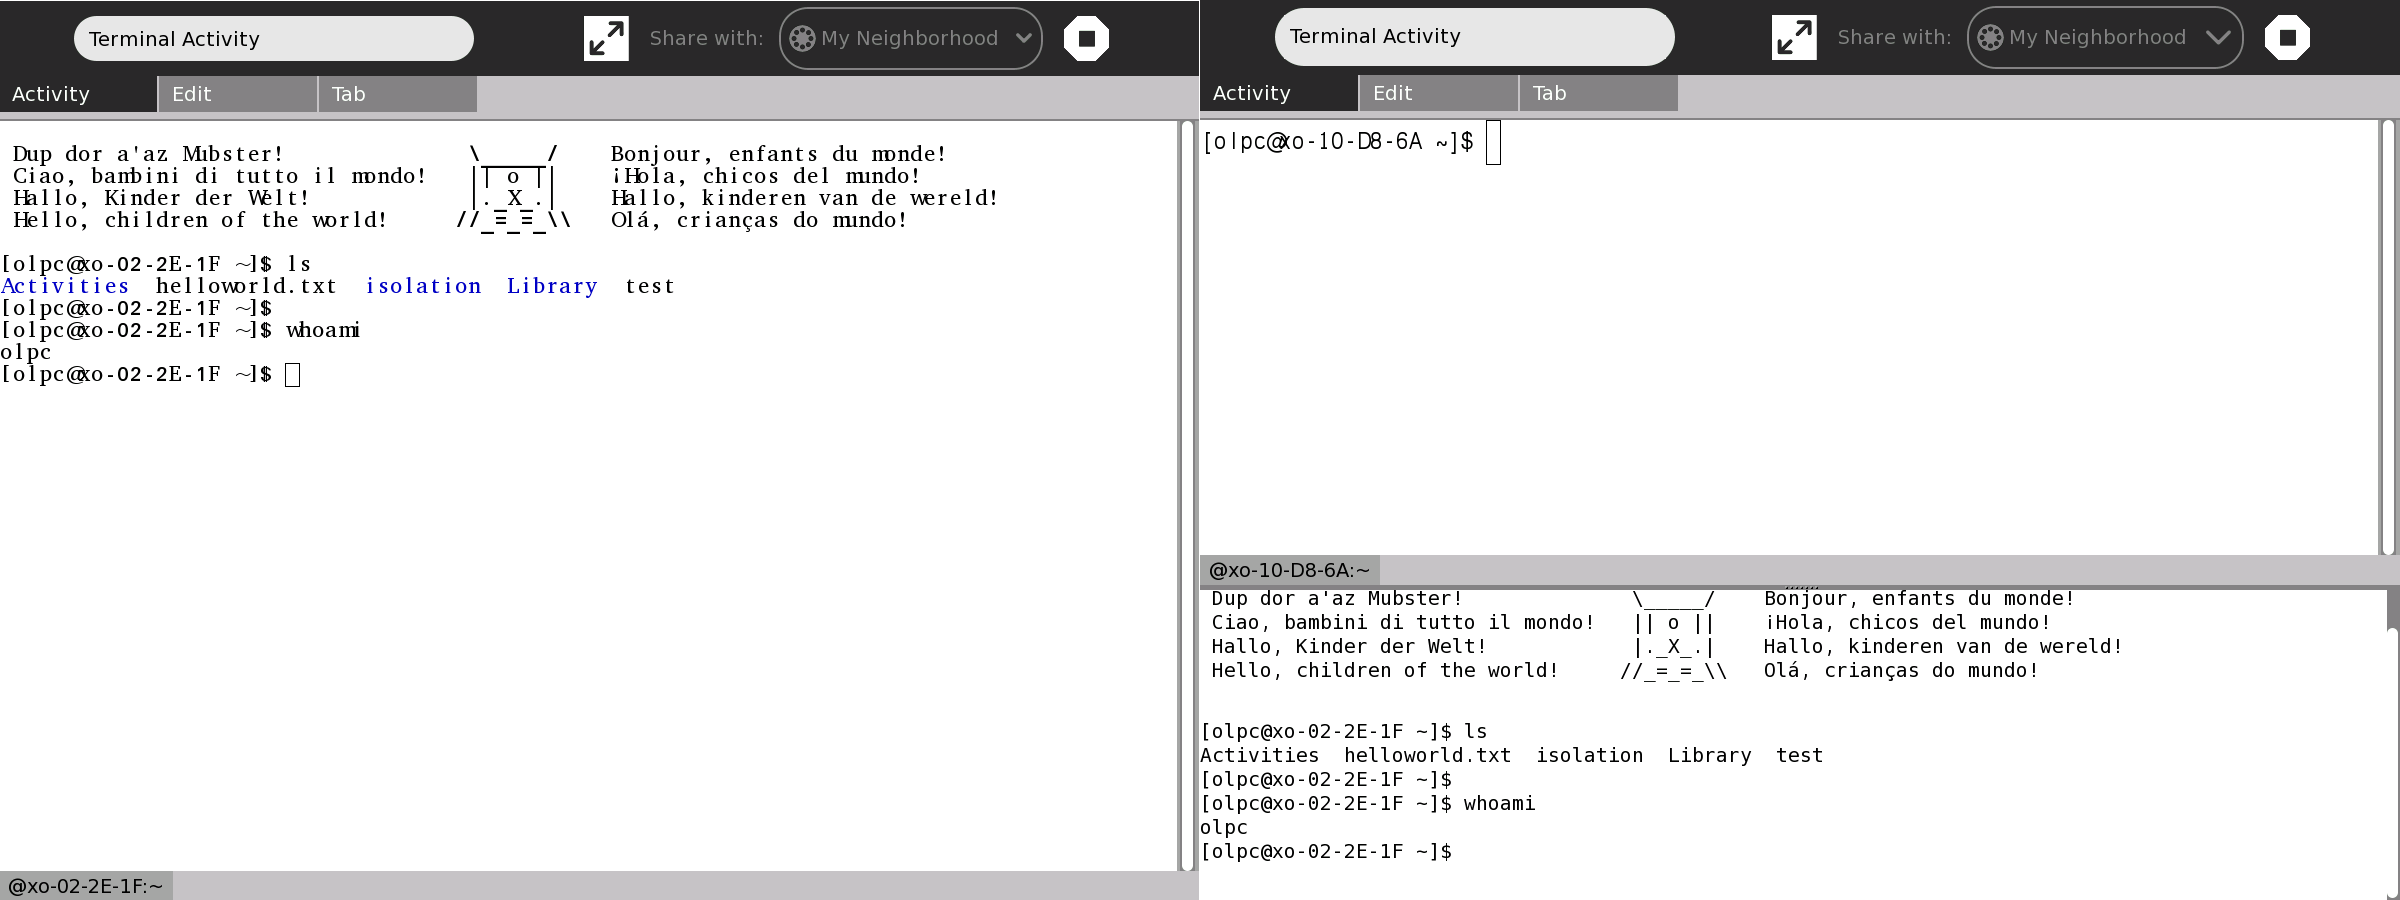
Task: Focus the Terminal Activity title field, left window
Action: (273, 39)
